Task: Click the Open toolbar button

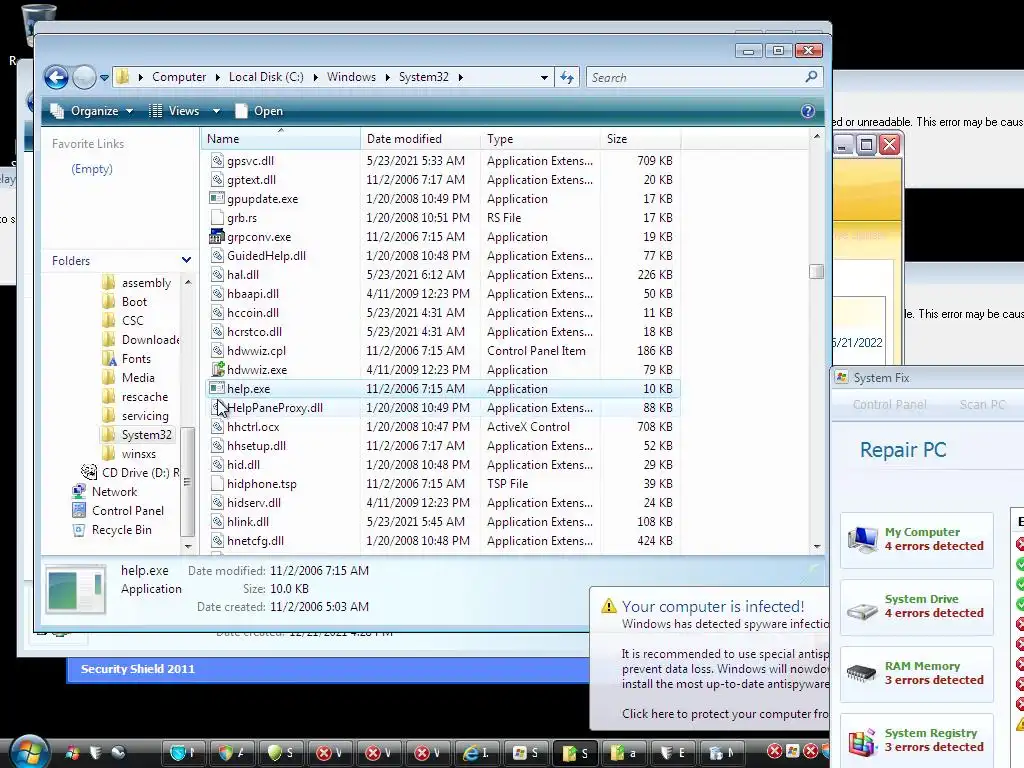Action: (259, 111)
